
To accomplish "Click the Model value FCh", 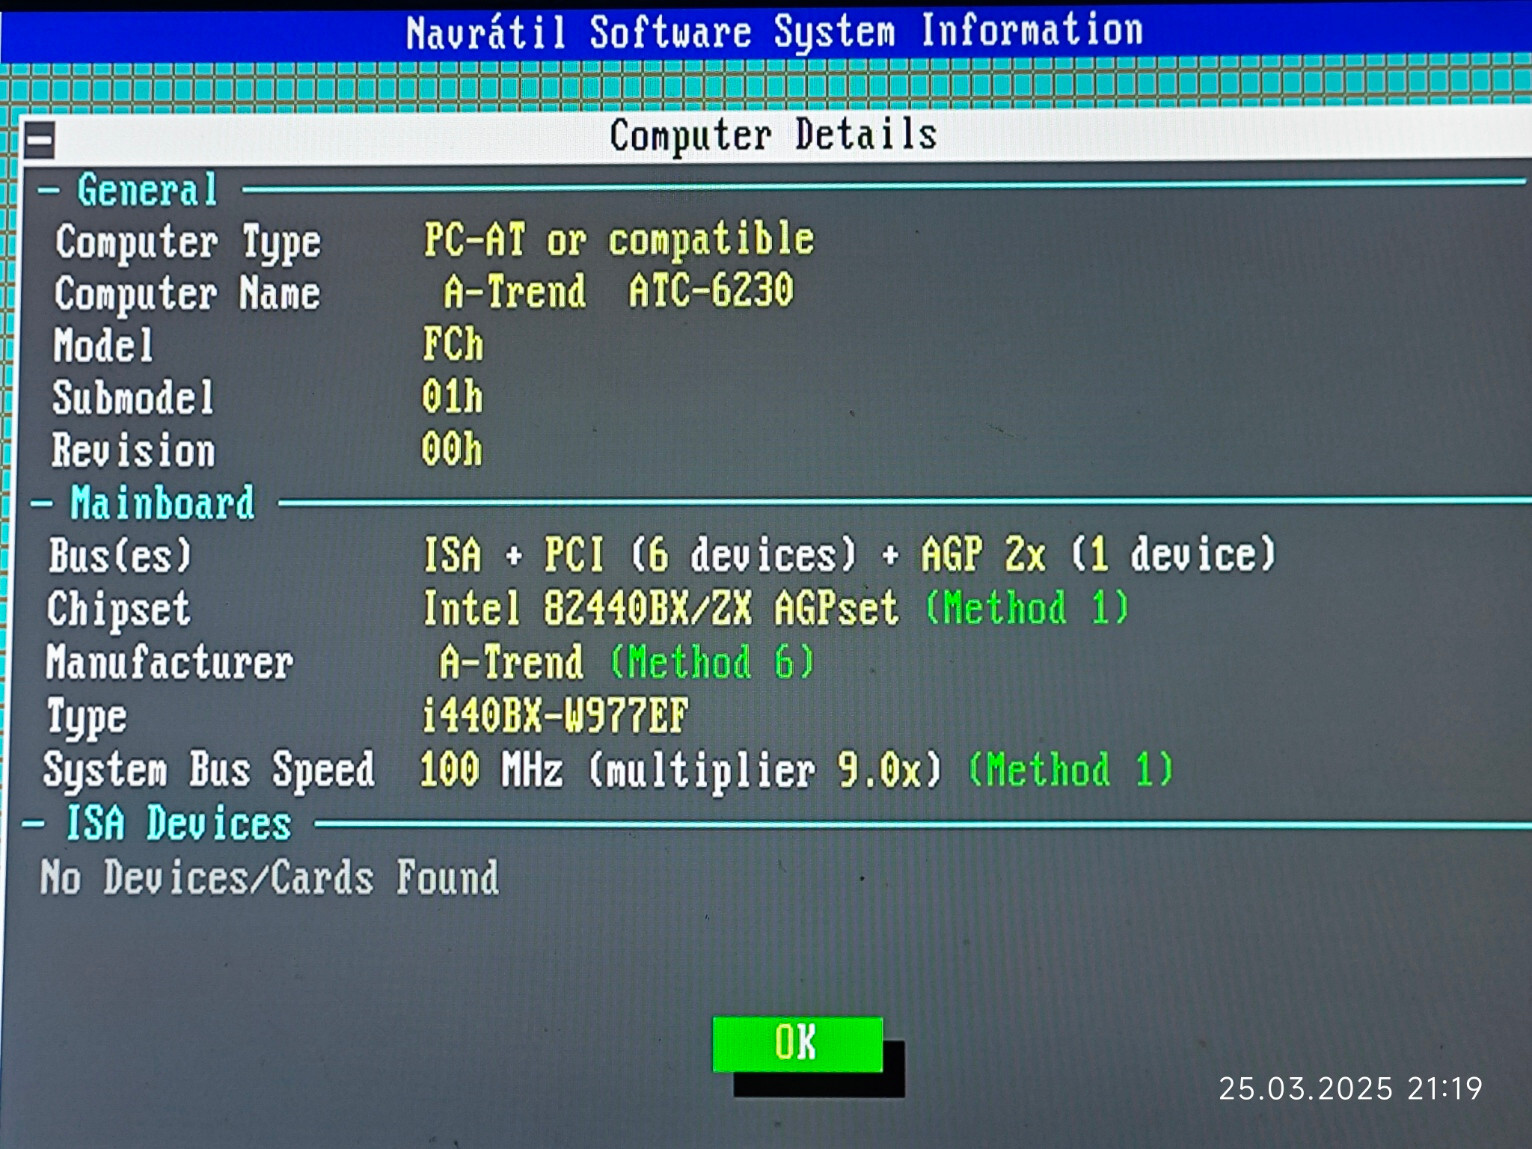I will click(453, 344).
